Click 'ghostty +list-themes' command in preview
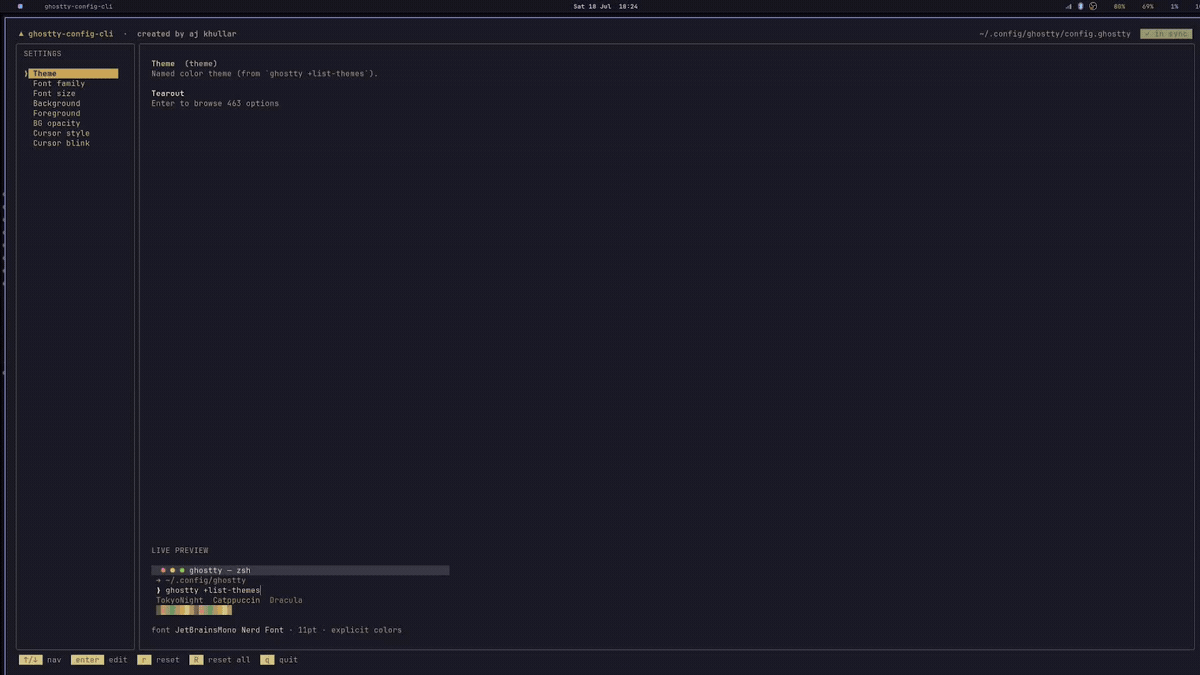This screenshot has height=675, width=1200. pyautogui.click(x=213, y=590)
